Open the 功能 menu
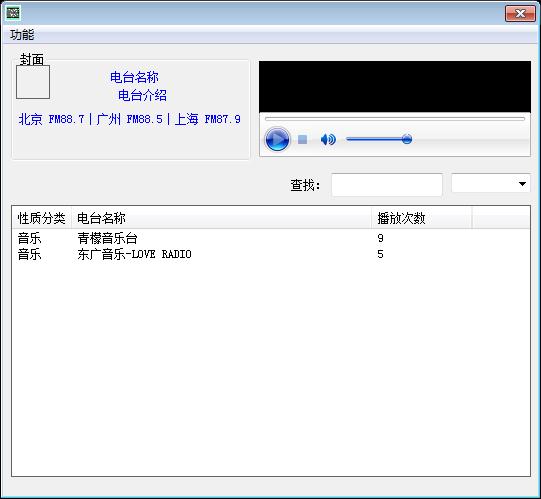The width and height of the screenshot is (541, 499). (x=22, y=35)
